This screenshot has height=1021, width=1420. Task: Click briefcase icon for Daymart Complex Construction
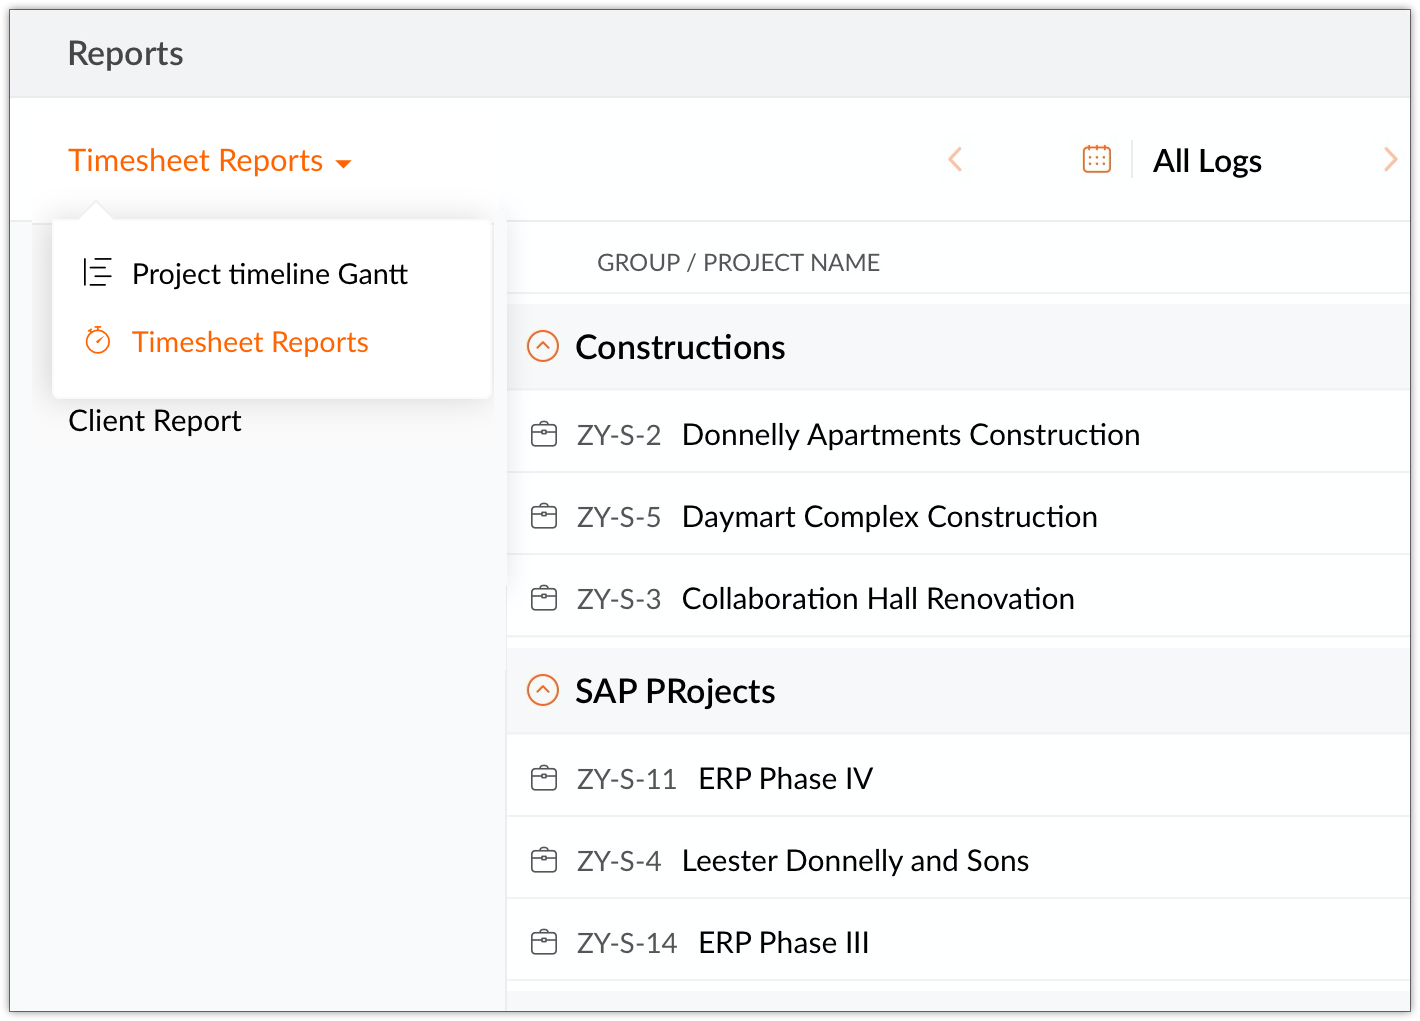coord(544,517)
